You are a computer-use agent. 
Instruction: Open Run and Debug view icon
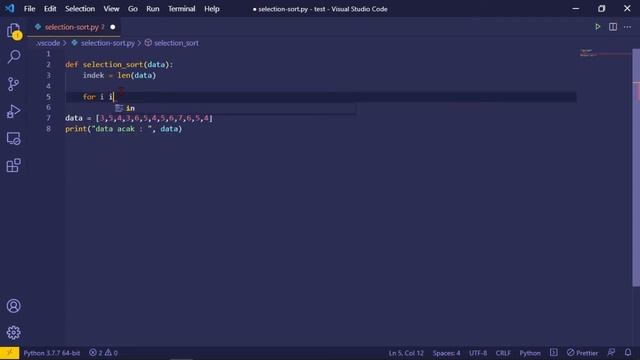13,111
